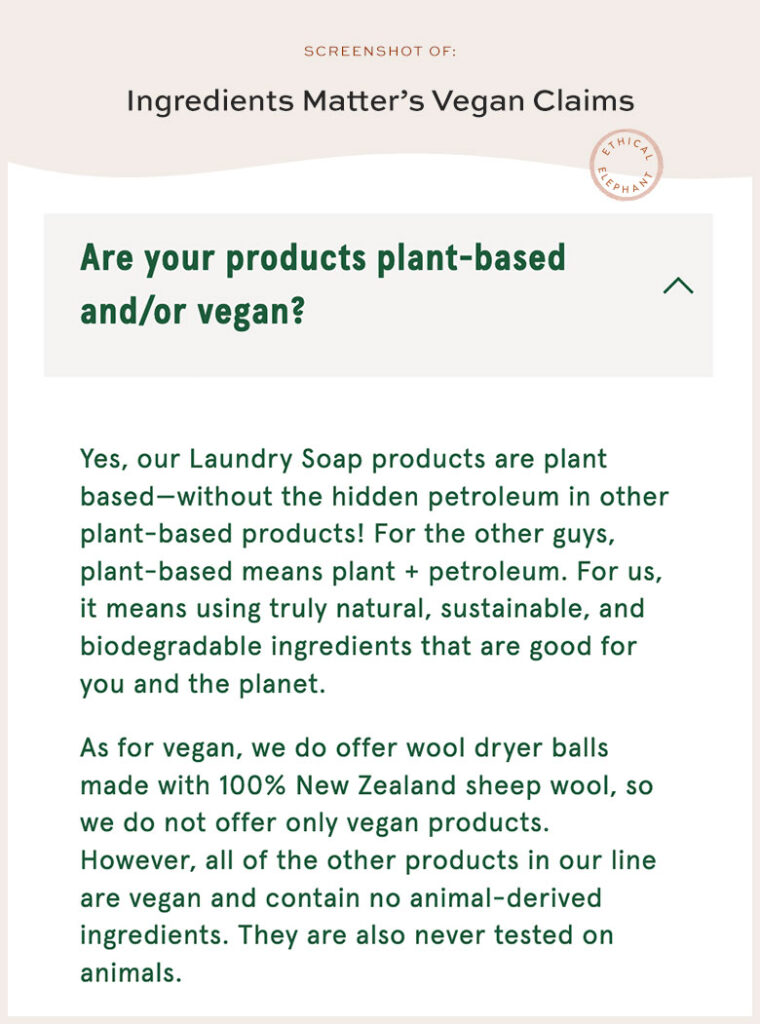Click the 'SCREENSHOT OF:' label
This screenshot has height=1024, width=760.
click(x=380, y=52)
